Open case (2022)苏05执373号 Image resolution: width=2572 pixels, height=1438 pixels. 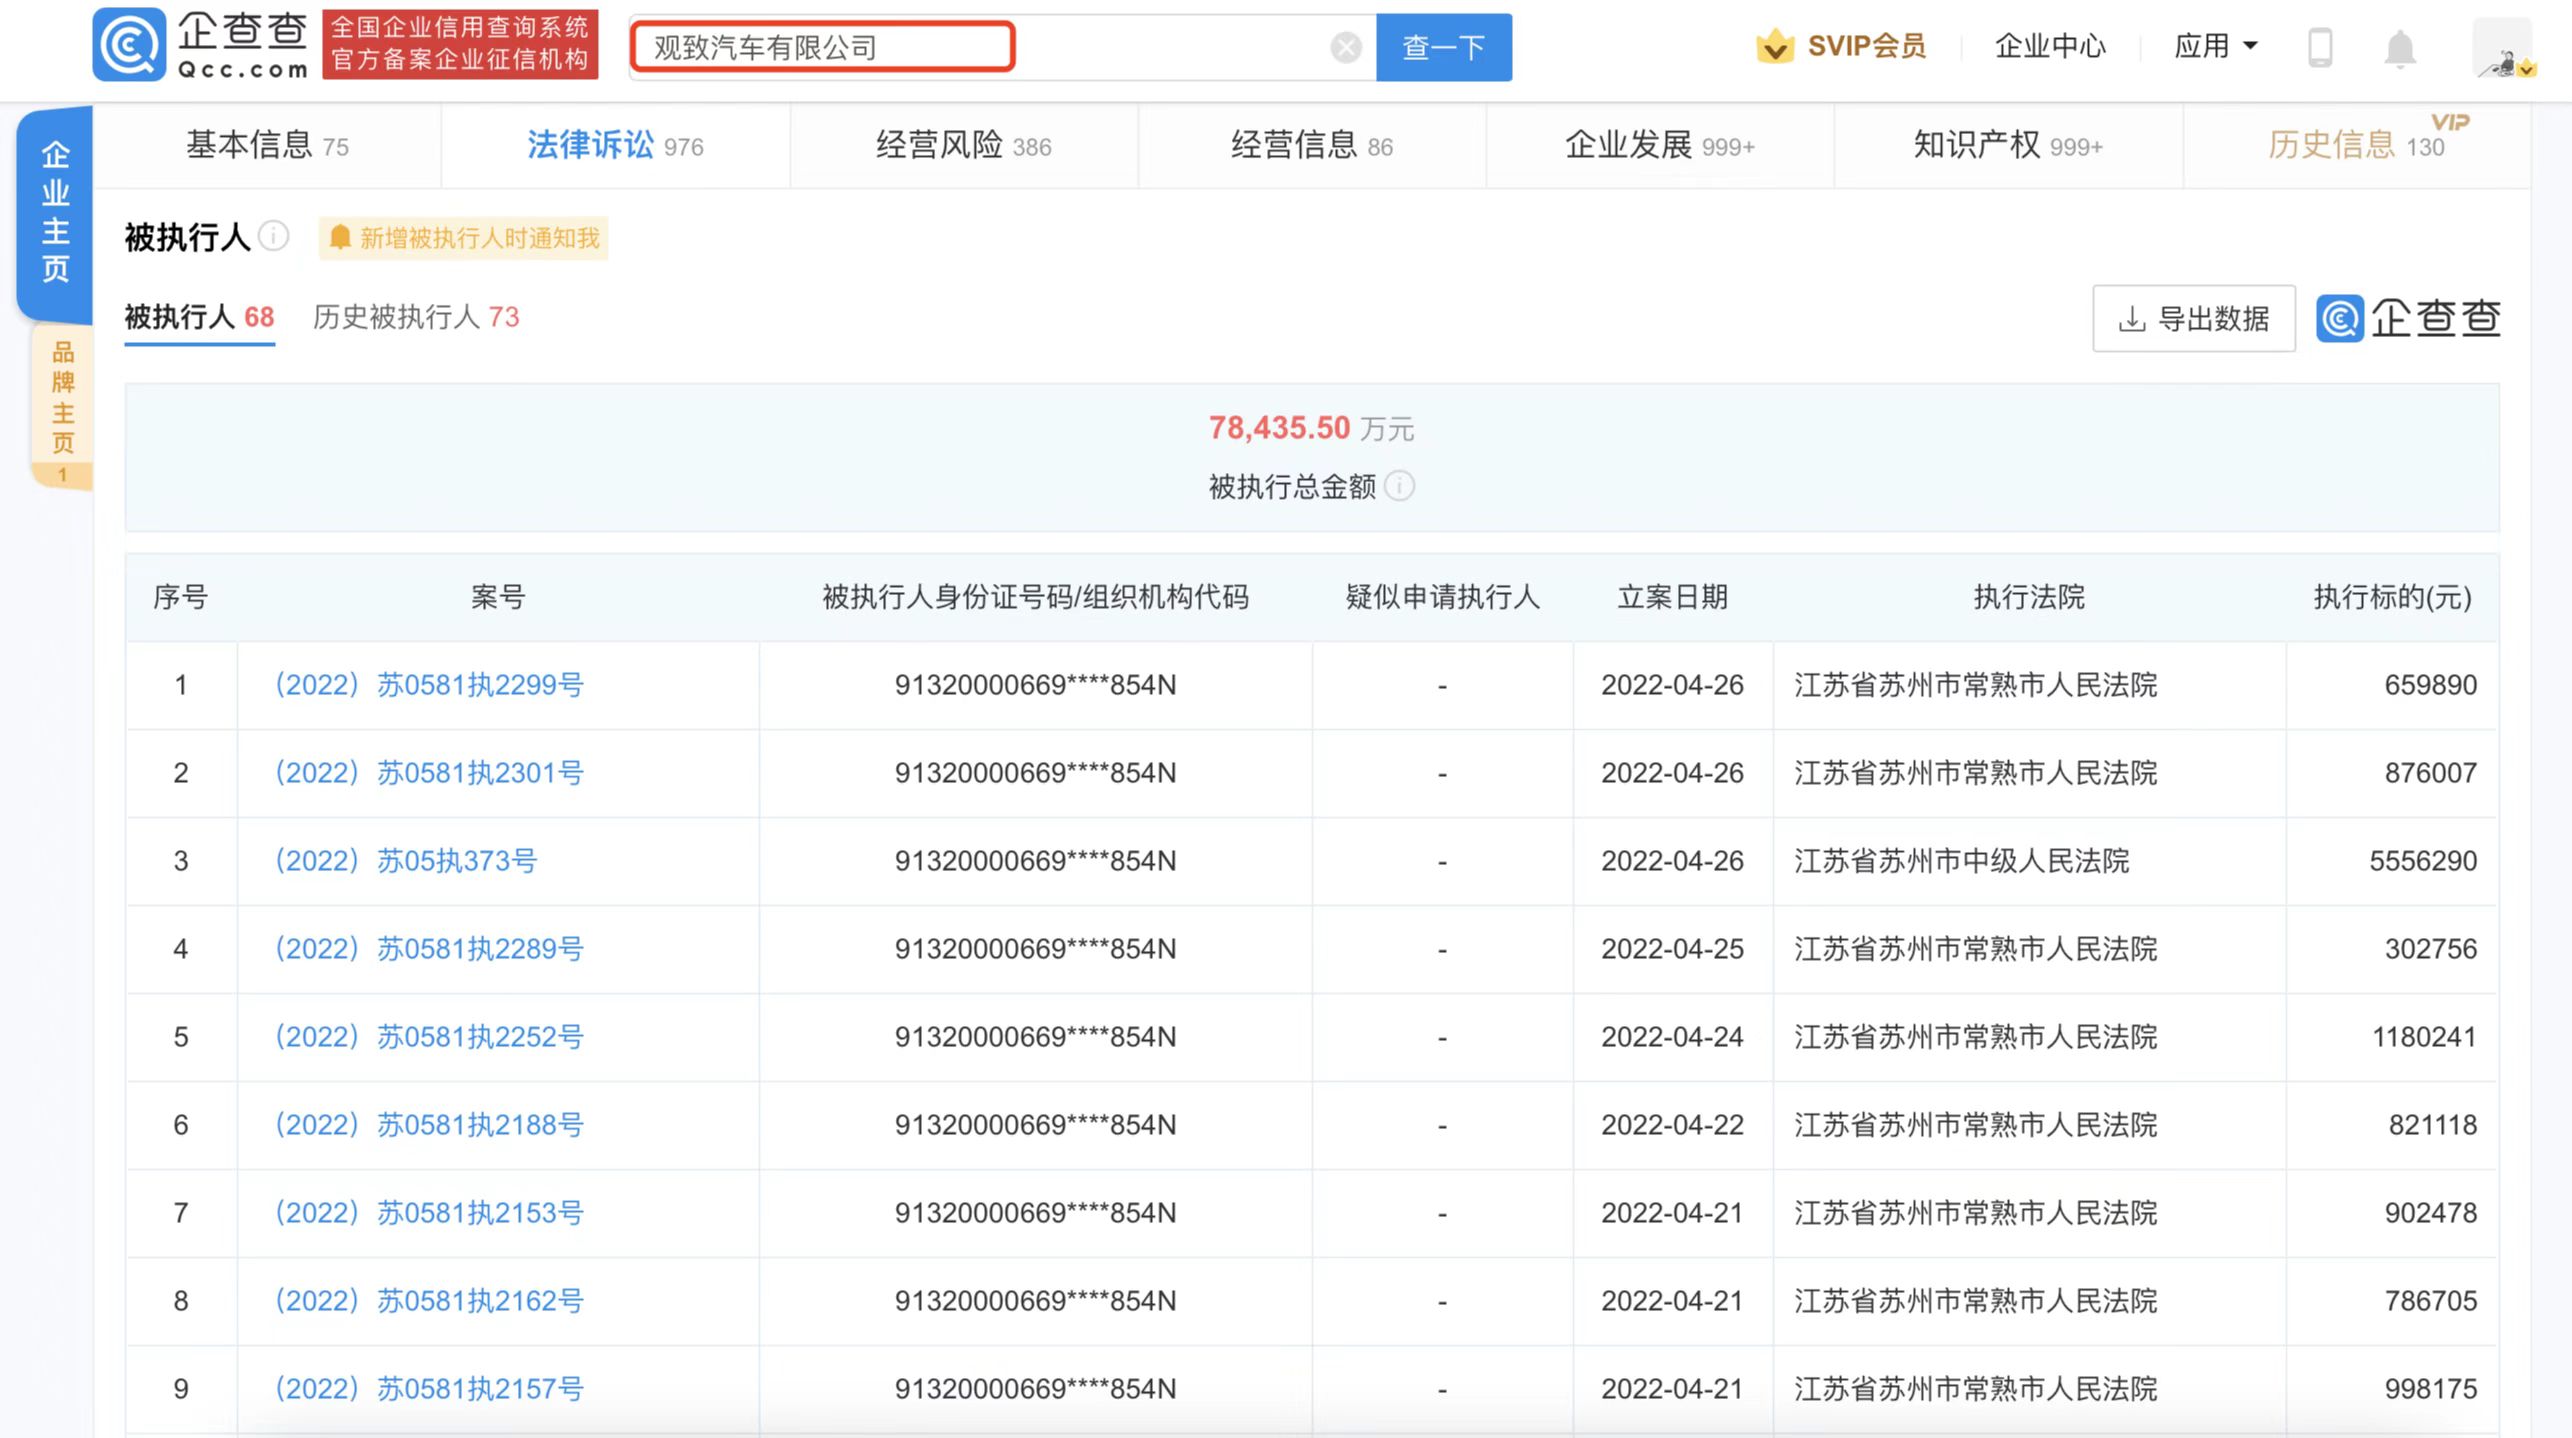[x=406, y=861]
